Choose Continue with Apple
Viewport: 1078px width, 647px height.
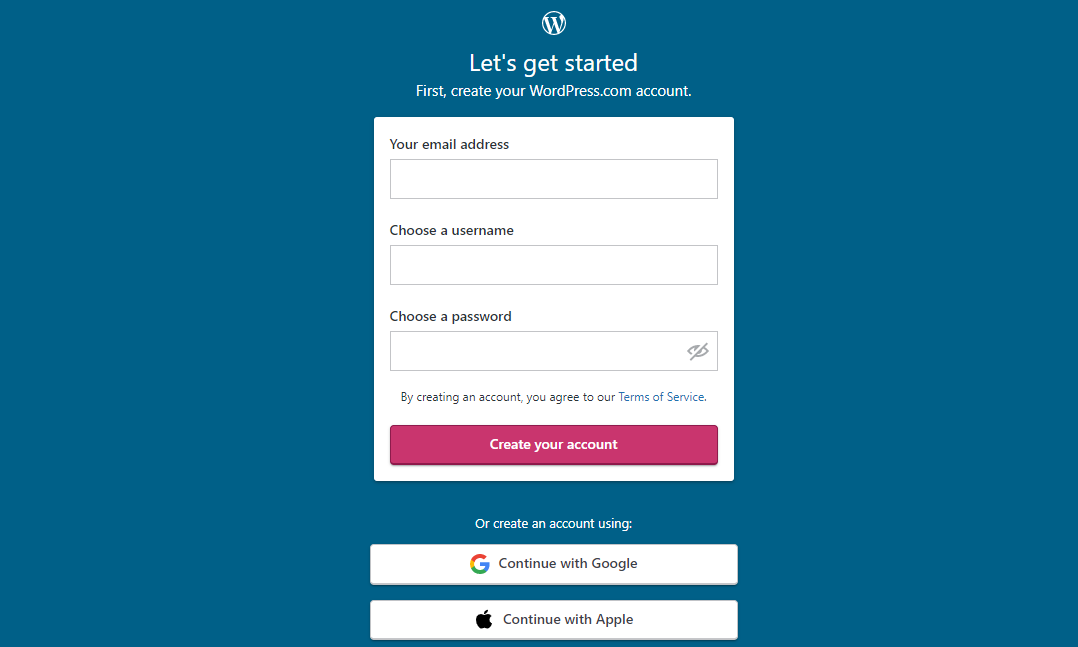553,618
